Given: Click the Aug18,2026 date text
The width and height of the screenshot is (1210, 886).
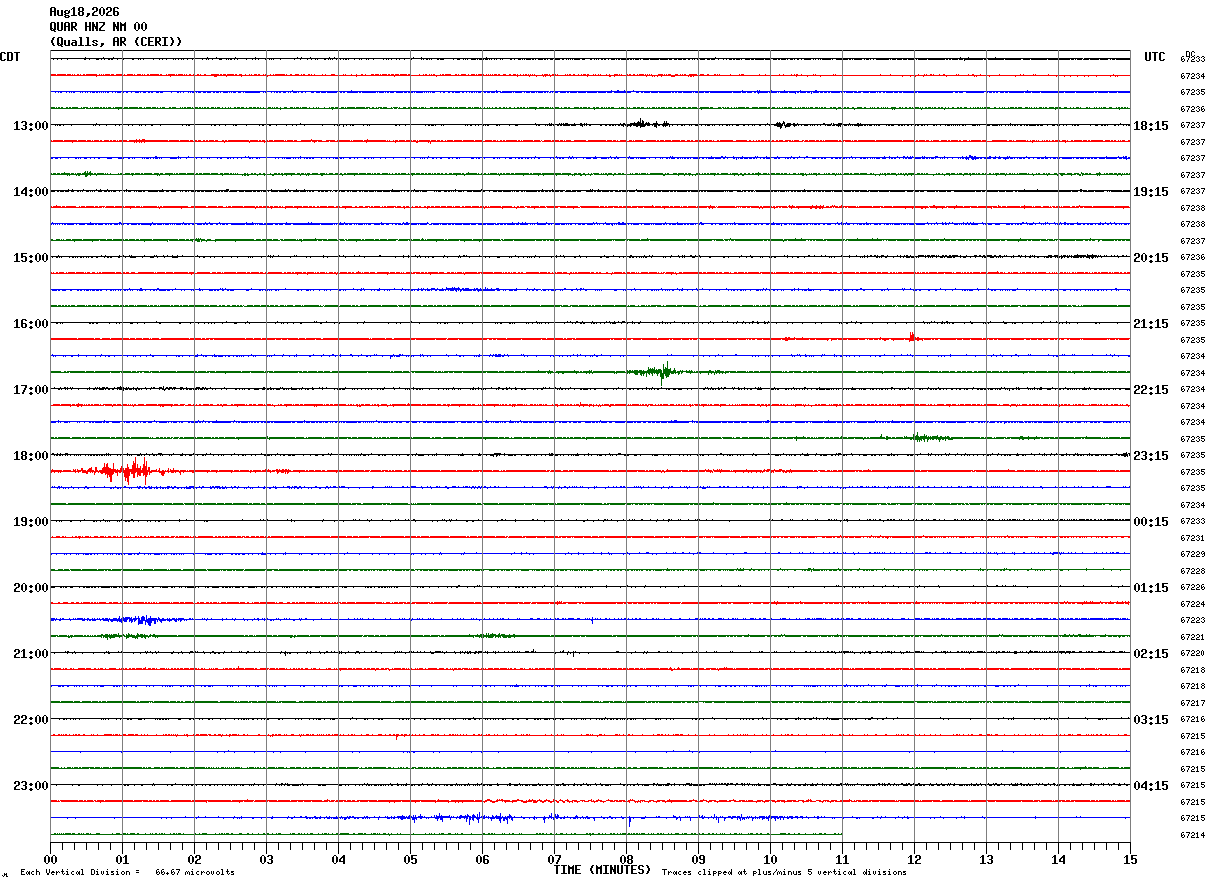Looking at the screenshot, I should click(84, 12).
